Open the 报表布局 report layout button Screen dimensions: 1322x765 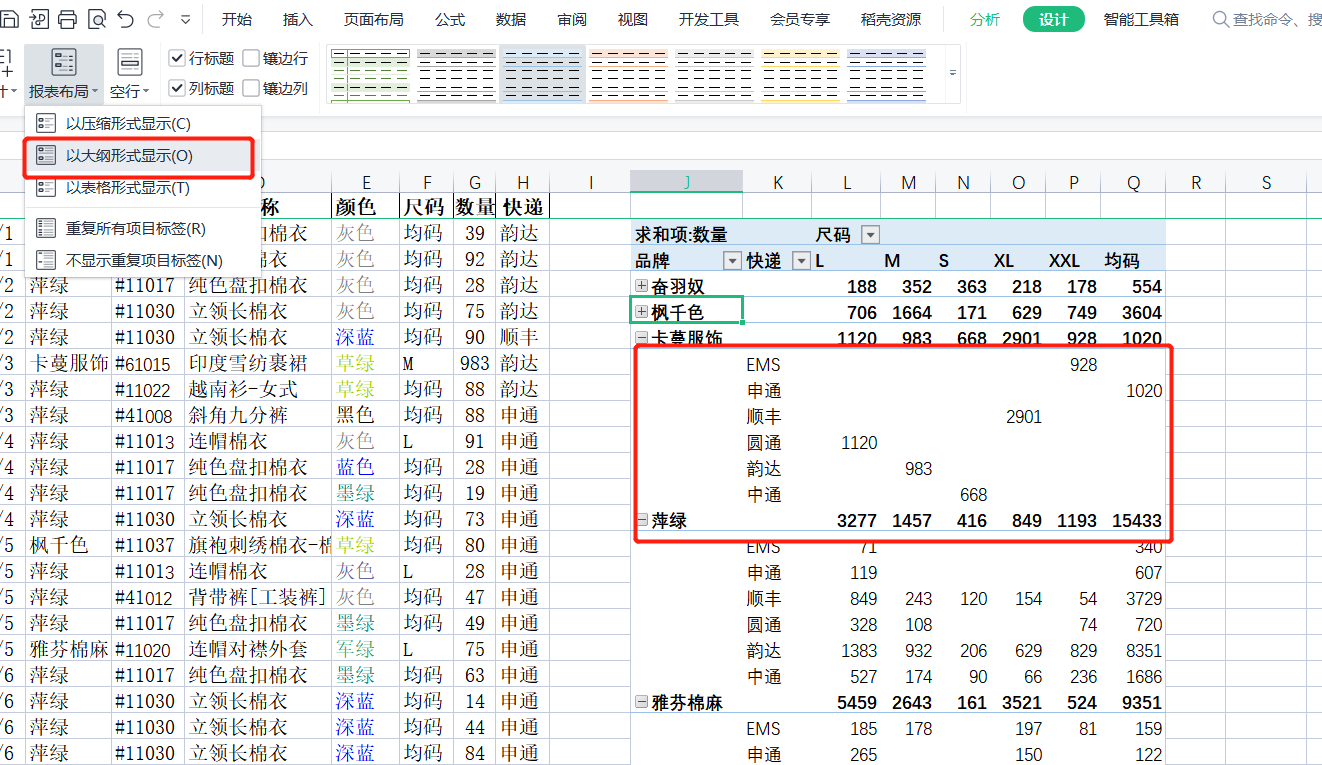coord(64,74)
